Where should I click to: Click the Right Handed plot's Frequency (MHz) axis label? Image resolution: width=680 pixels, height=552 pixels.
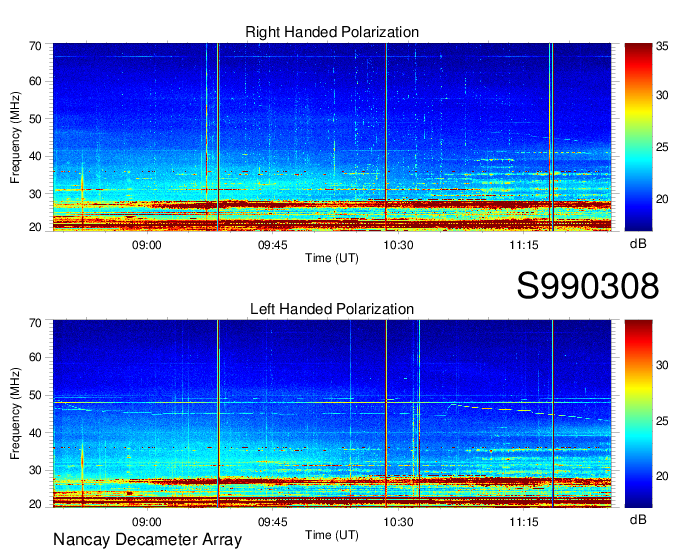[15, 137]
